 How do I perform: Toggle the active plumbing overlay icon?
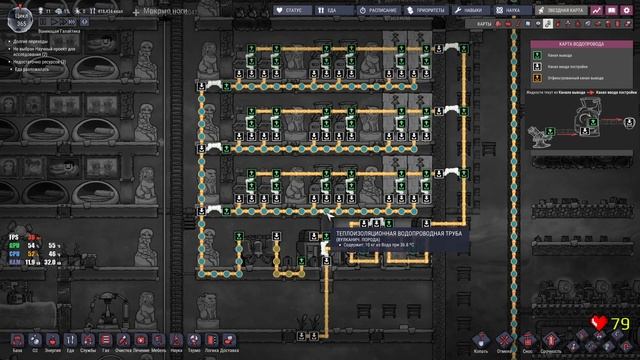[x=548, y=24]
